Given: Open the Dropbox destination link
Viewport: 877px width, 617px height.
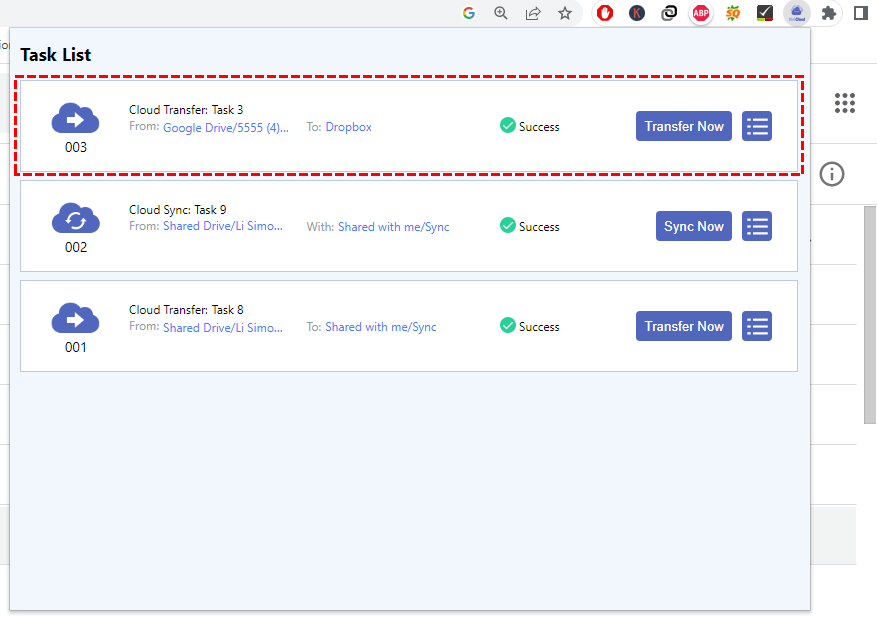Looking at the screenshot, I should [348, 127].
